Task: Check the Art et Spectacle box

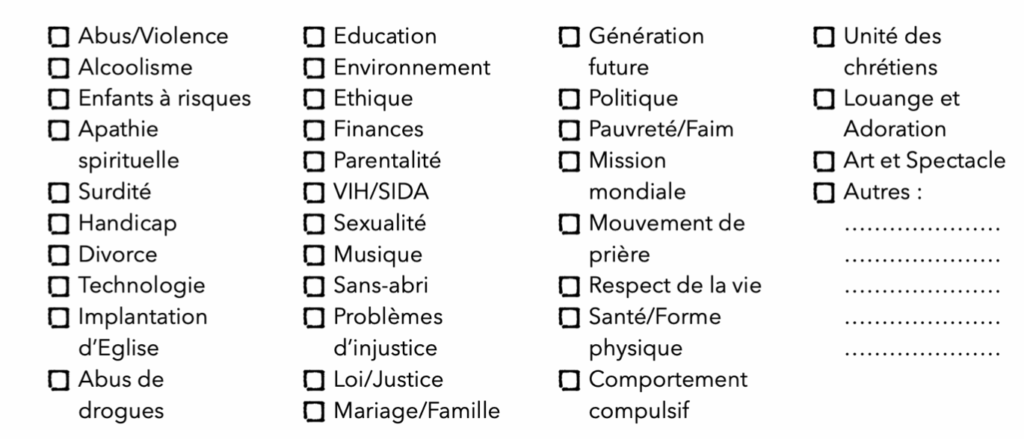Action: point(824,161)
